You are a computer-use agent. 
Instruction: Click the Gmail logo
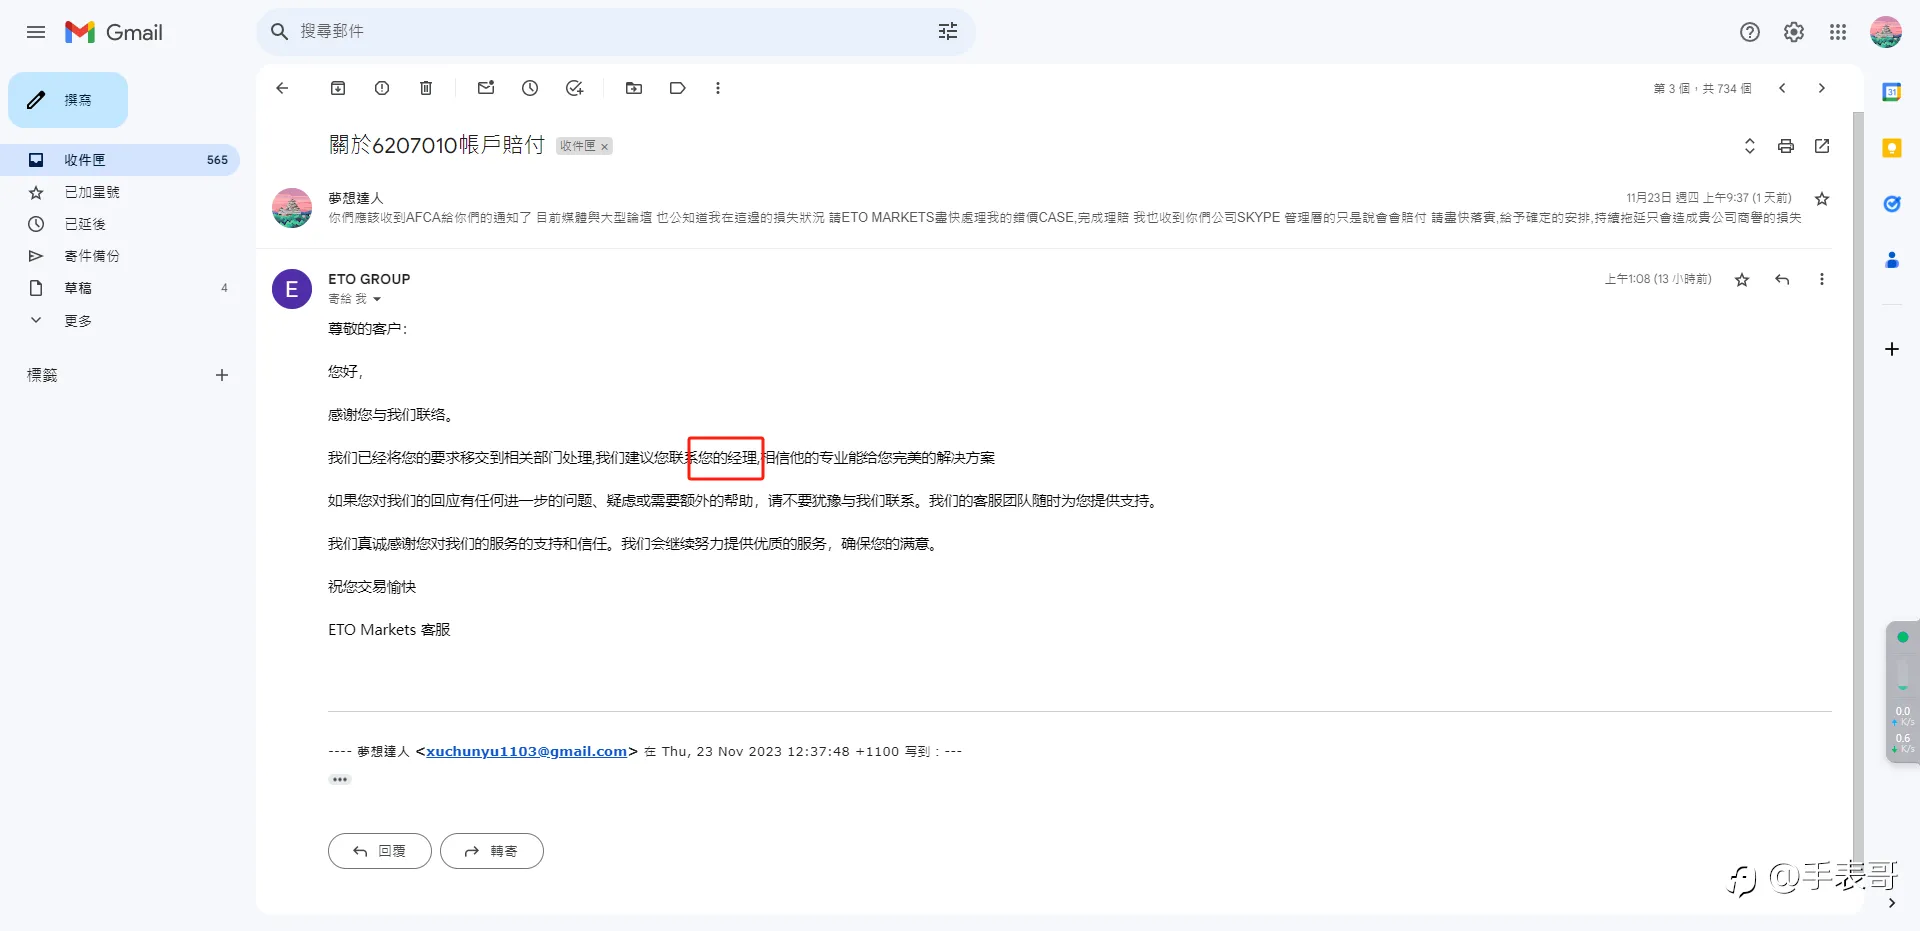click(113, 32)
